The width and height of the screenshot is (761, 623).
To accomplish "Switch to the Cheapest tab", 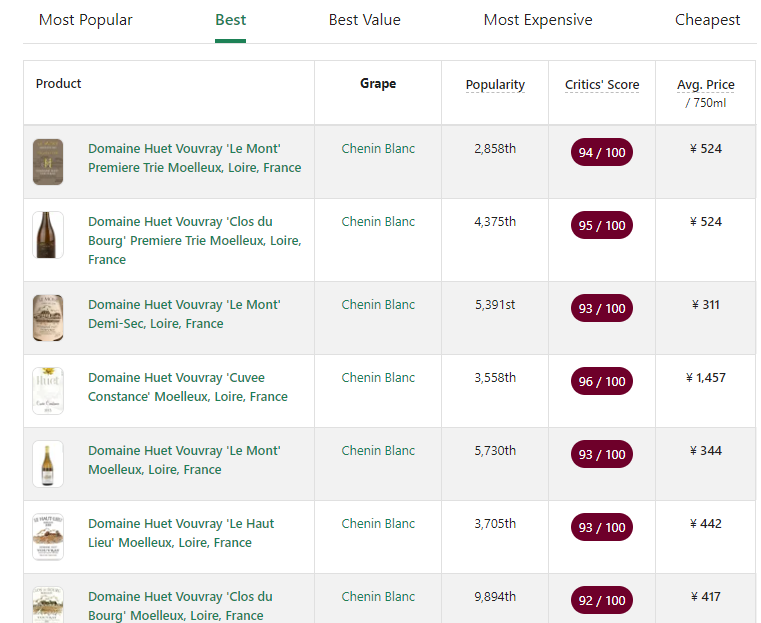I will coord(707,20).
